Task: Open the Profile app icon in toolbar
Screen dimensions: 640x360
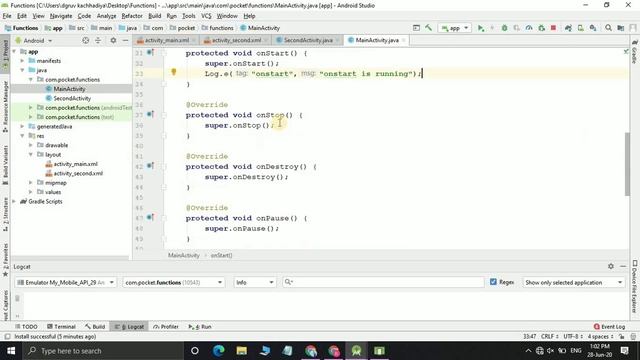Action: click(x=529, y=28)
